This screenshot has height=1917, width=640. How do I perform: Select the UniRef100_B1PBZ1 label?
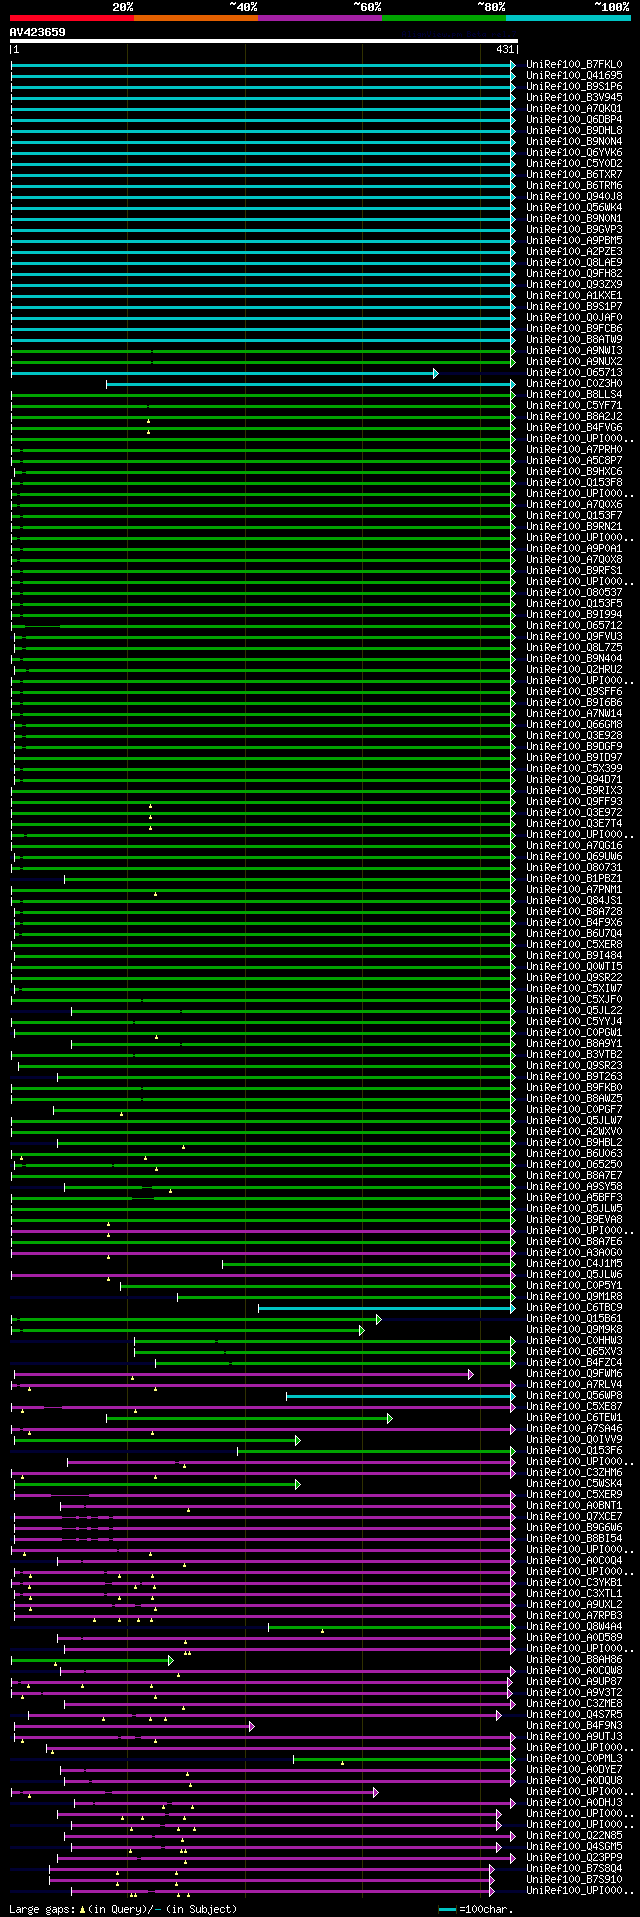[575, 878]
